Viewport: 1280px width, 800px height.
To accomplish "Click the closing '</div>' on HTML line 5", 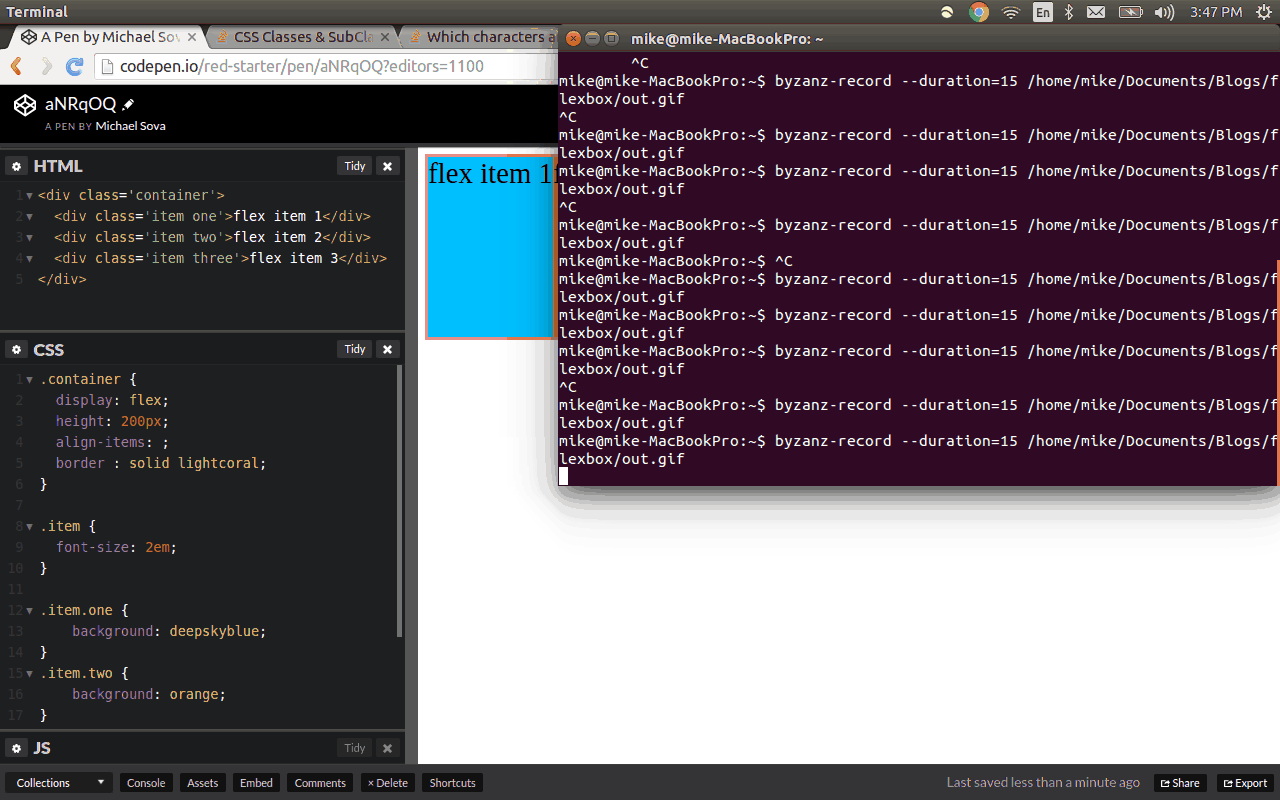I will point(62,280).
